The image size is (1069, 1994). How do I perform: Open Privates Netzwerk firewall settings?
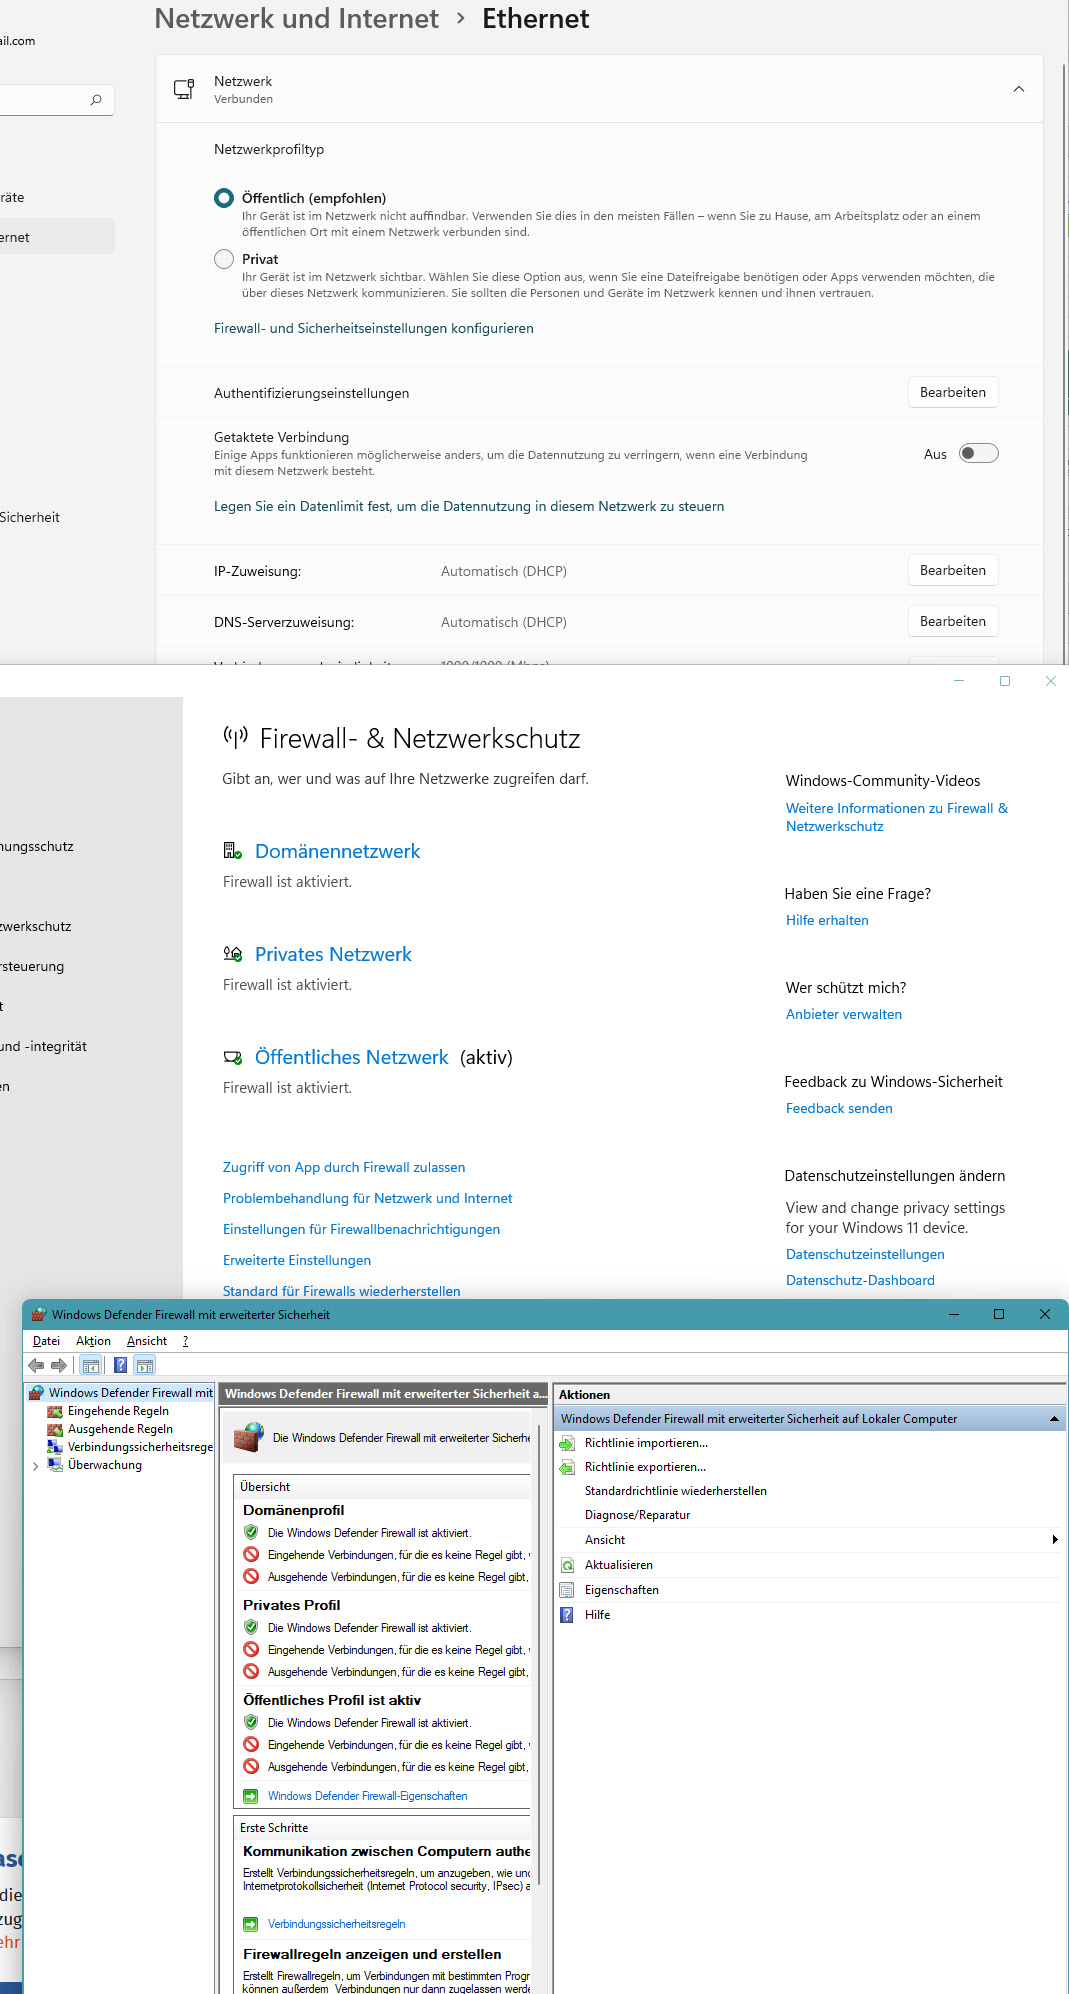pos(333,954)
